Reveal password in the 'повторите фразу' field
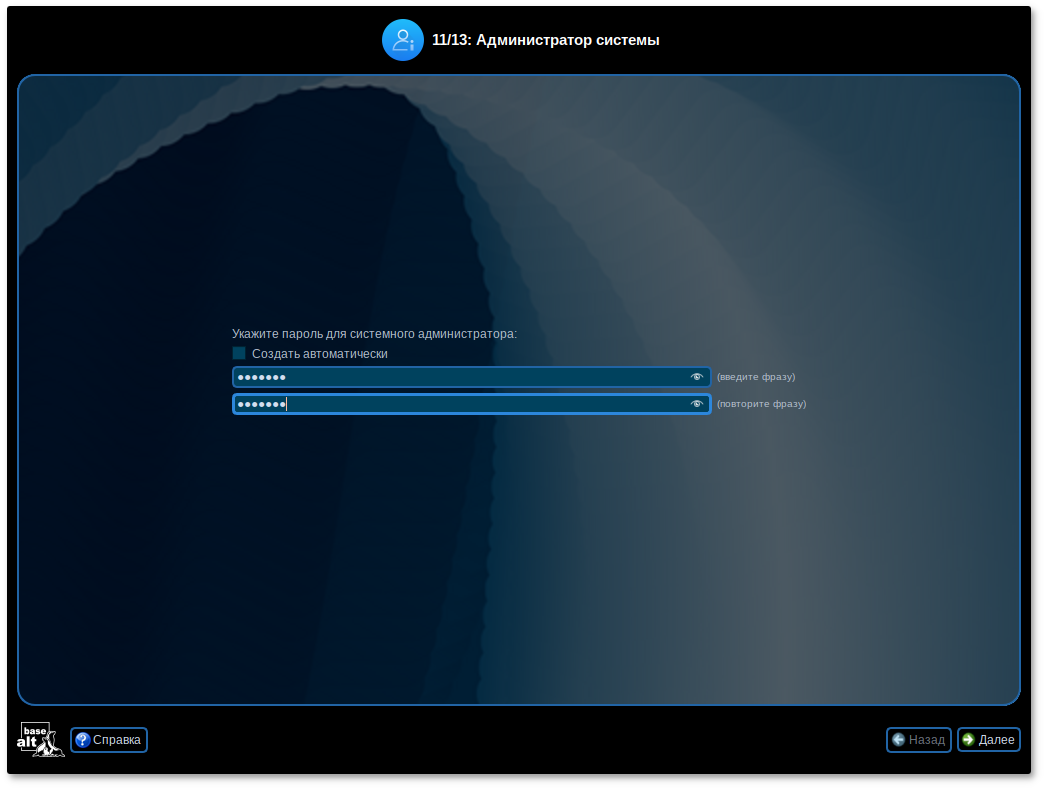 point(697,404)
